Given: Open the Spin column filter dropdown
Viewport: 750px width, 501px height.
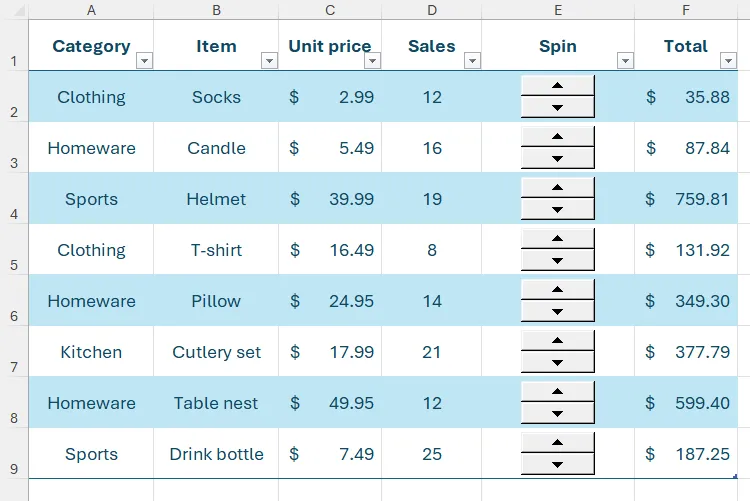Looking at the screenshot, I should tap(625, 61).
